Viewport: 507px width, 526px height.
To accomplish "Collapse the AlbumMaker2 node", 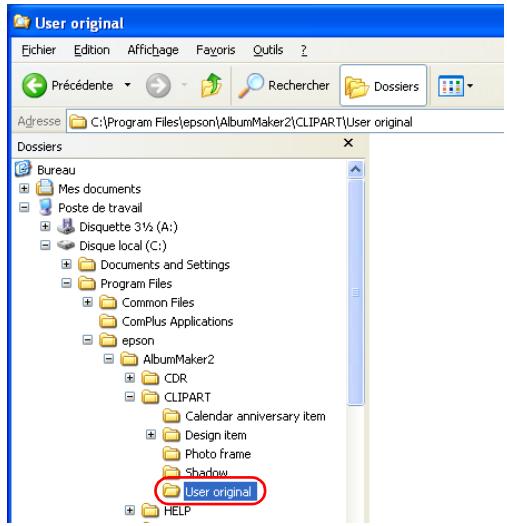I will click(109, 359).
